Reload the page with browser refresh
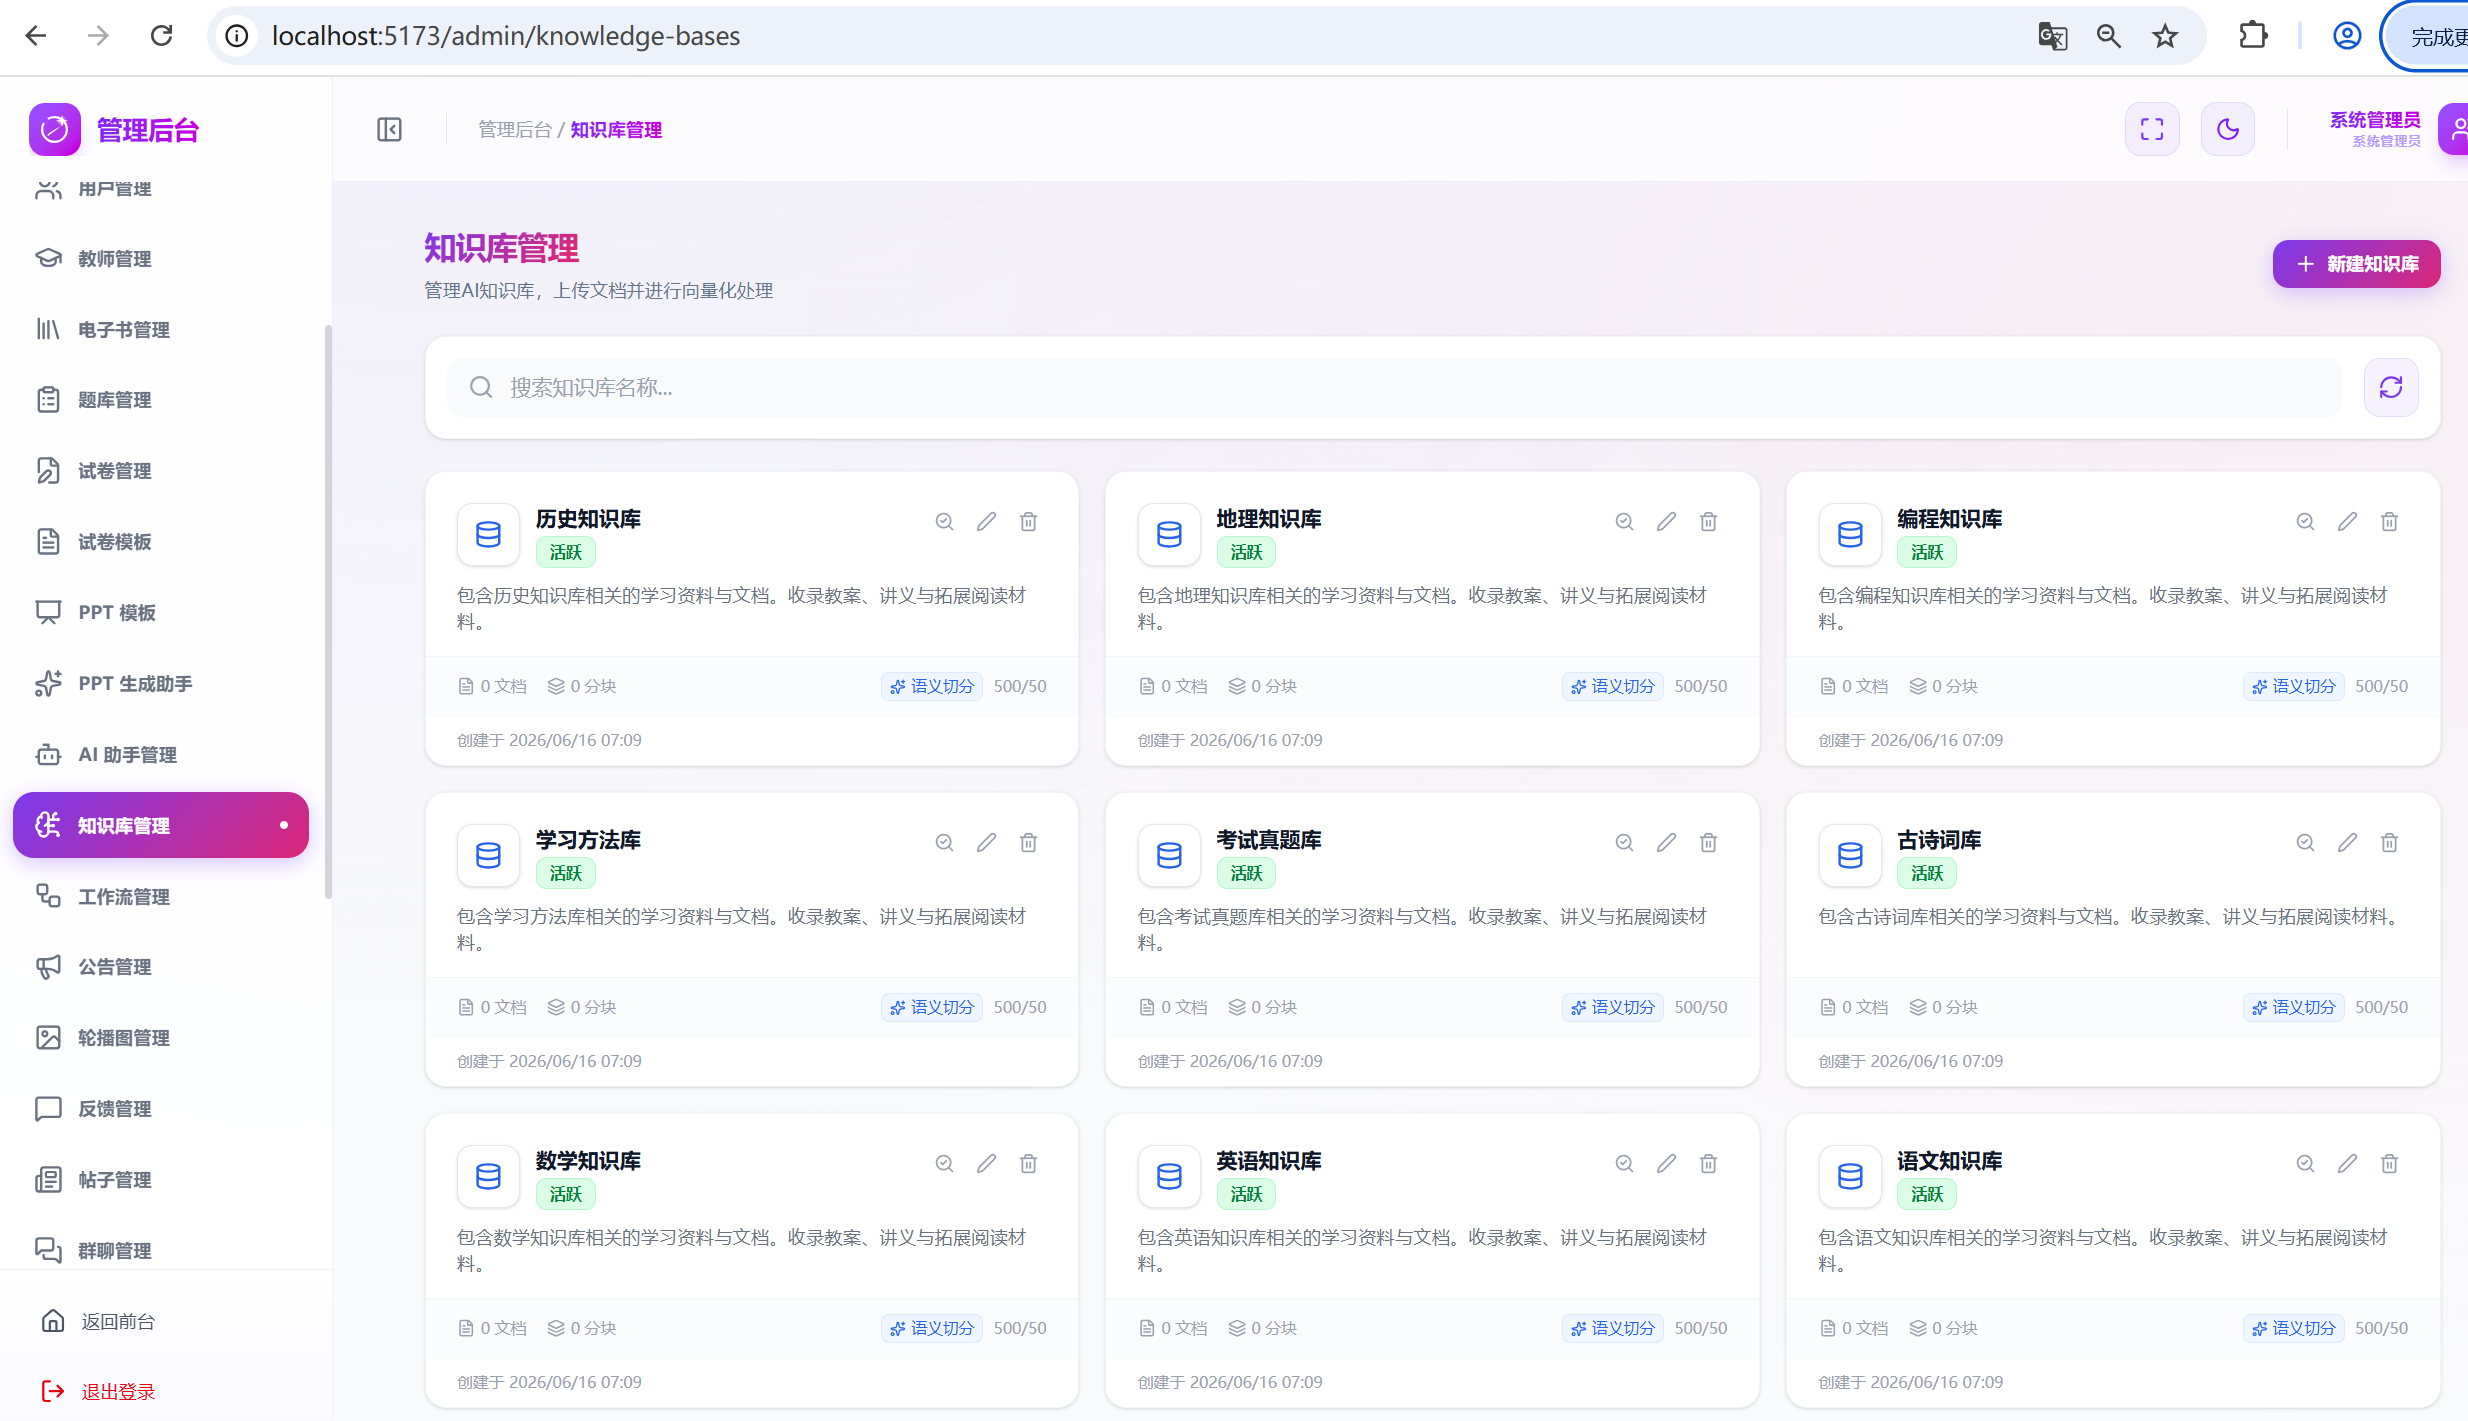This screenshot has height=1421, width=2468. [x=161, y=36]
